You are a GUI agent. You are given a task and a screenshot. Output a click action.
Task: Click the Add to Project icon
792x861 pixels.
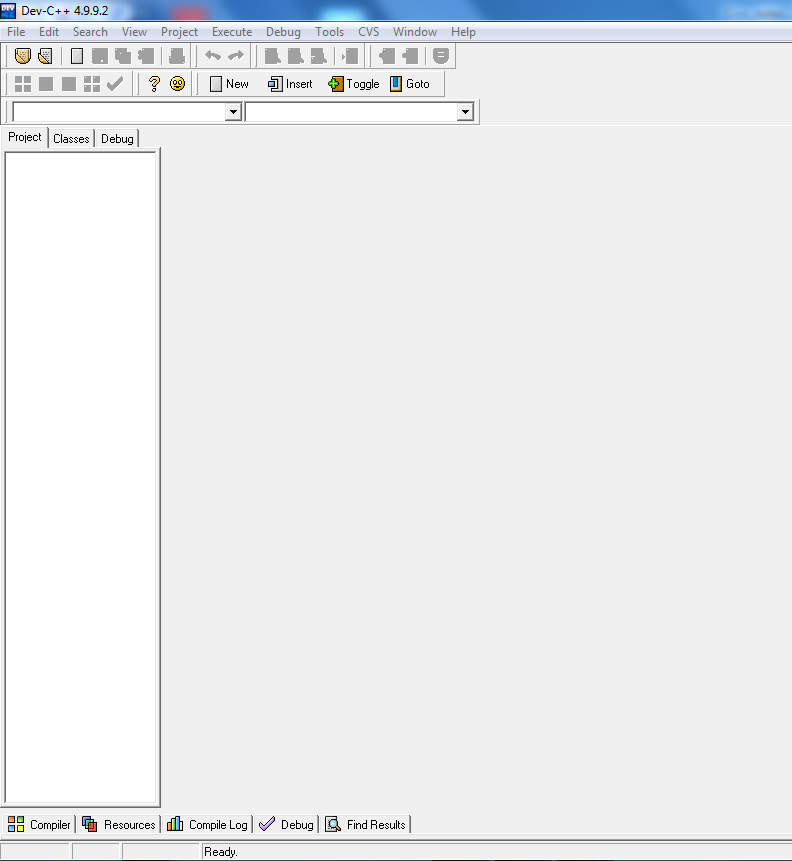[x=387, y=56]
